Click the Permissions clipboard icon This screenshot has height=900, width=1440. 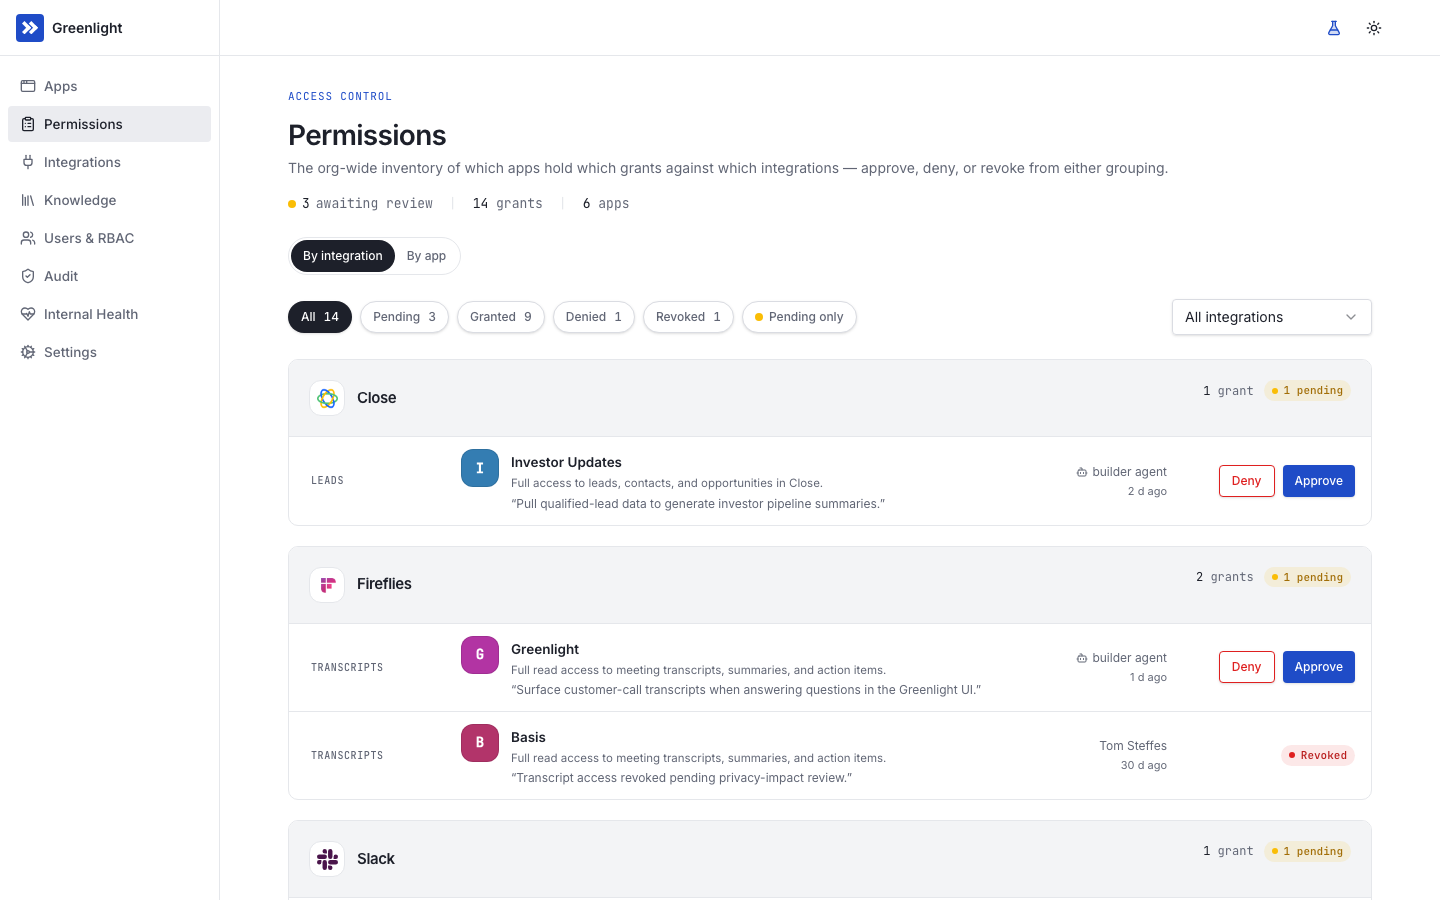[28, 124]
